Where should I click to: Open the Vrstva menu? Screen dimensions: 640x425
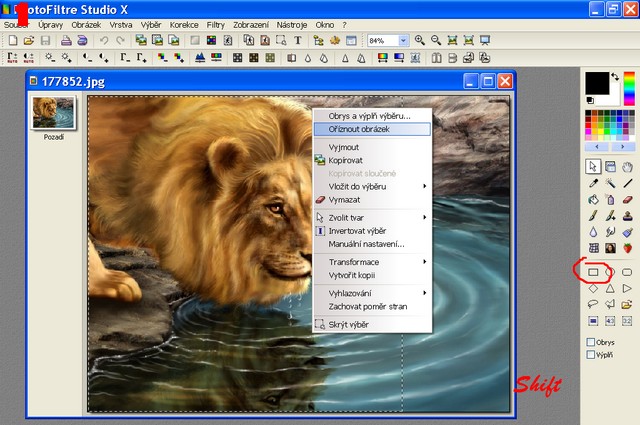[x=121, y=25]
